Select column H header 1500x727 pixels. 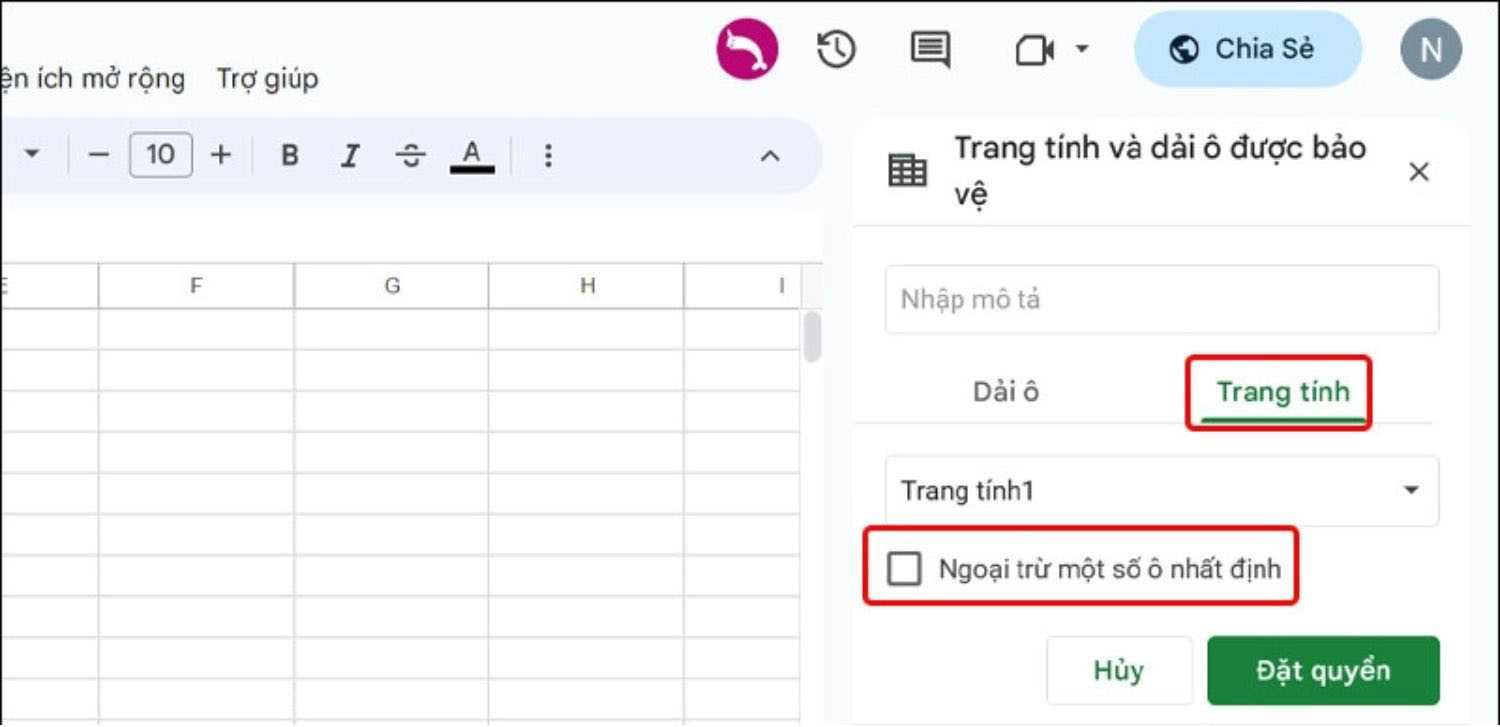[x=587, y=286]
